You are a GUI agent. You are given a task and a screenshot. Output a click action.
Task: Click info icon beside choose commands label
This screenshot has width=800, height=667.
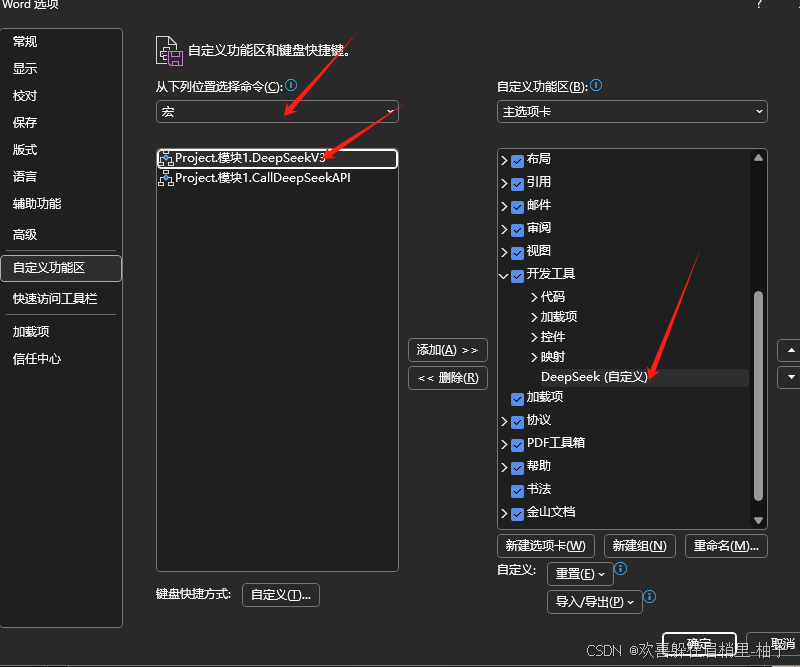[291, 85]
